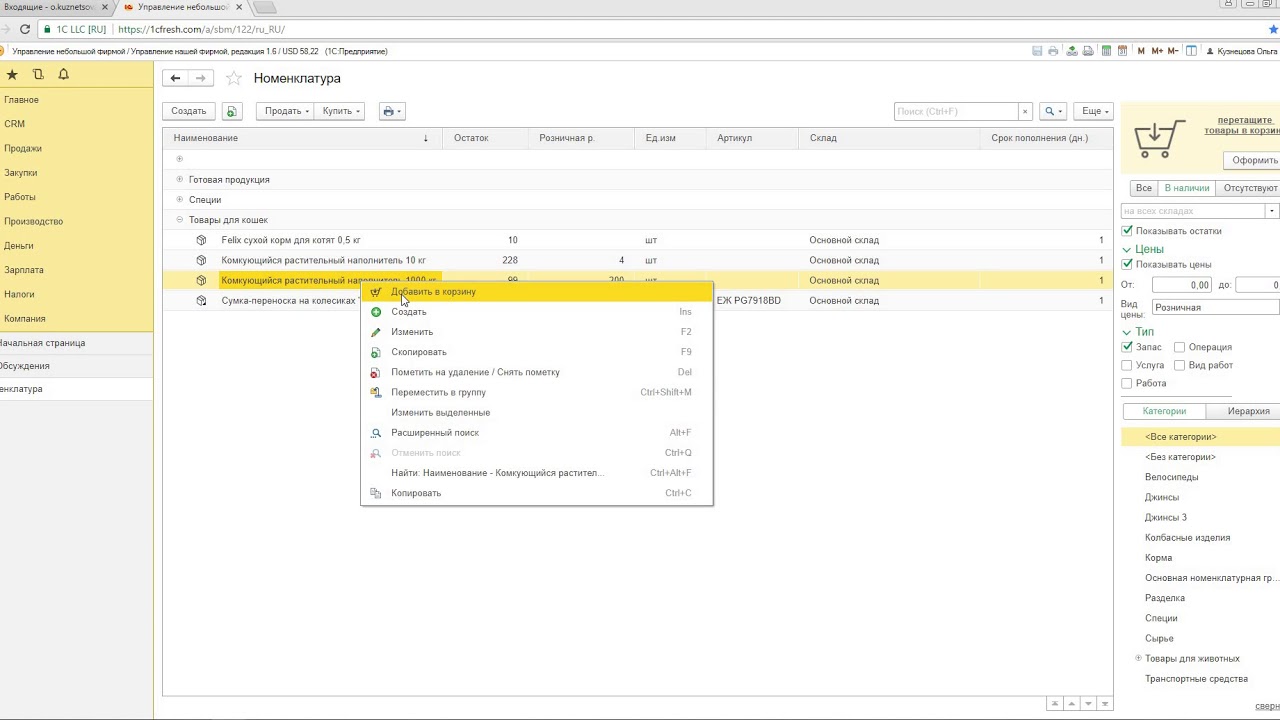Screen dimensions: 1280x720
Task: Jump to the first row of the list
Action: coord(1054,704)
